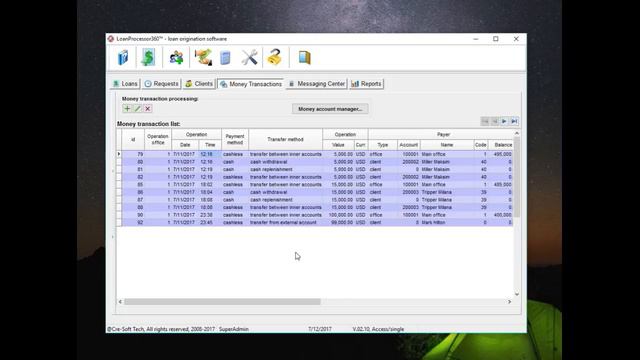Select transaction id 81 cell

[x=133, y=169]
